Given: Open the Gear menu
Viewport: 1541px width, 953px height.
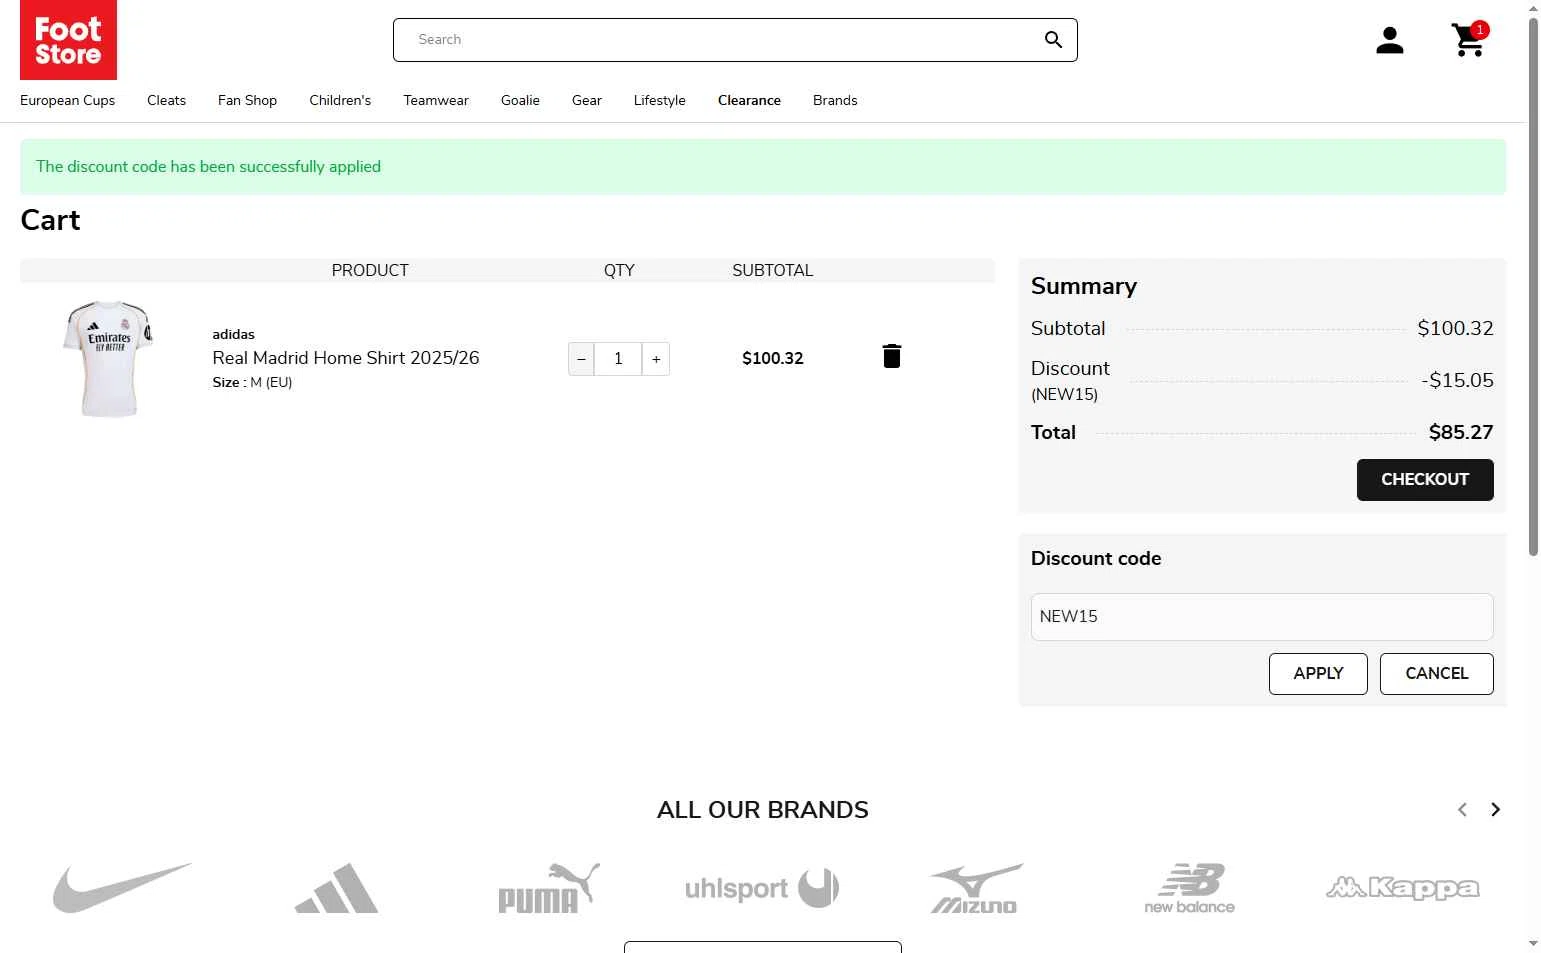Looking at the screenshot, I should (587, 100).
